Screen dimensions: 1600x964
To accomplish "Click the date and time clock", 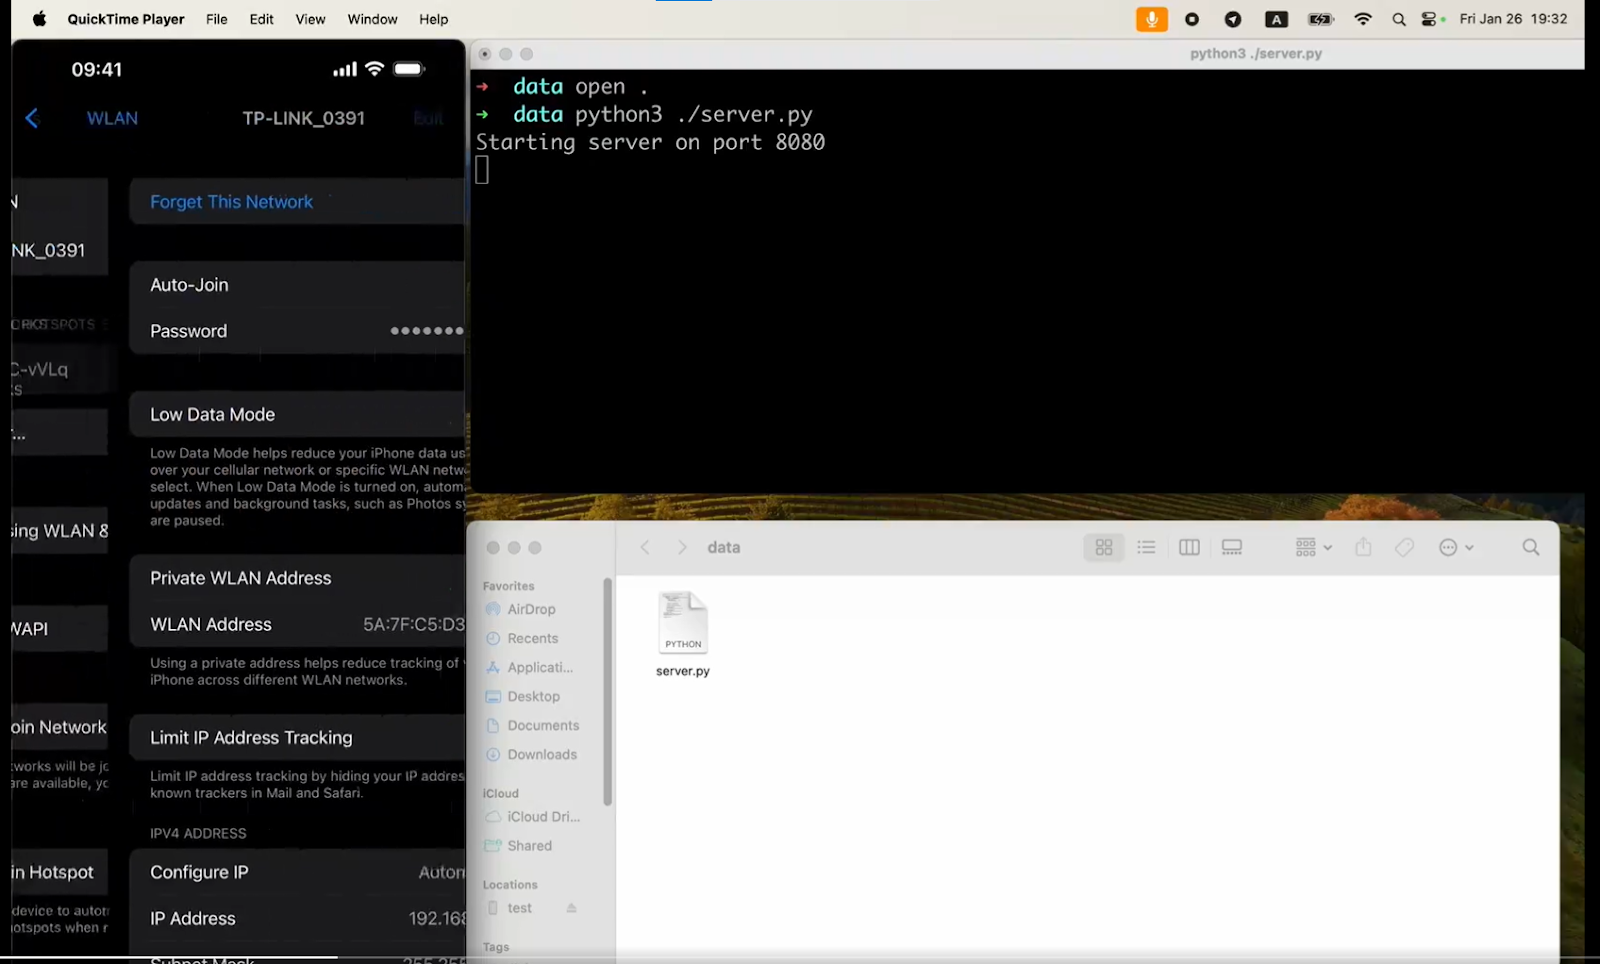I will pos(1513,19).
